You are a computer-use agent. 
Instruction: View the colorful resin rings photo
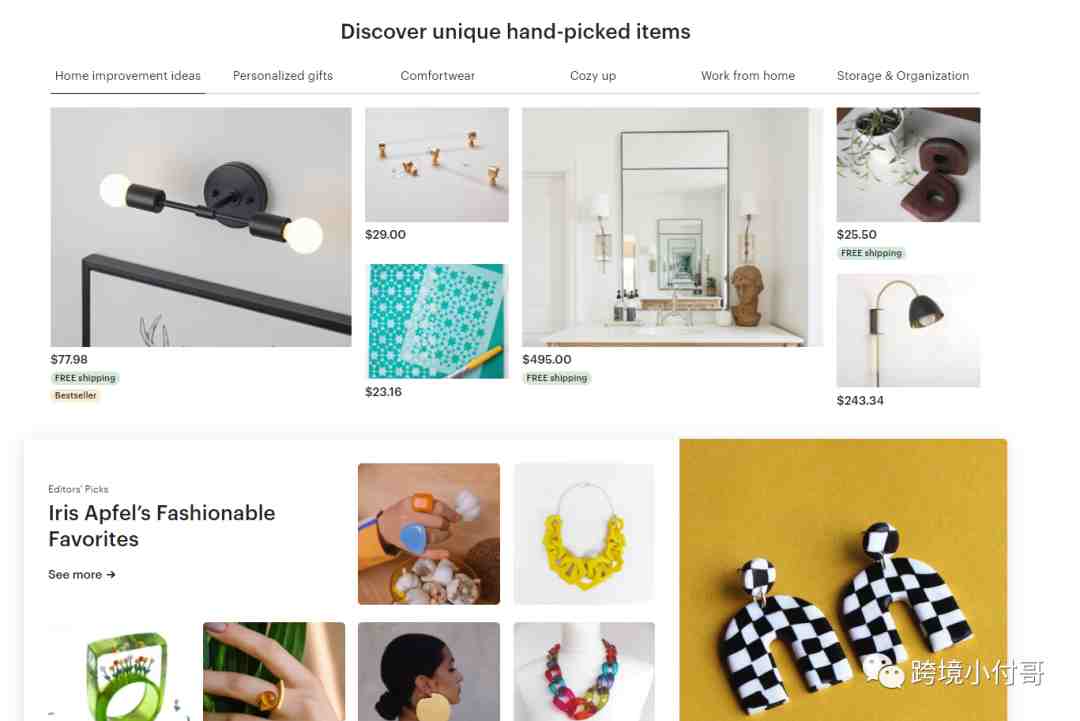pos(428,534)
